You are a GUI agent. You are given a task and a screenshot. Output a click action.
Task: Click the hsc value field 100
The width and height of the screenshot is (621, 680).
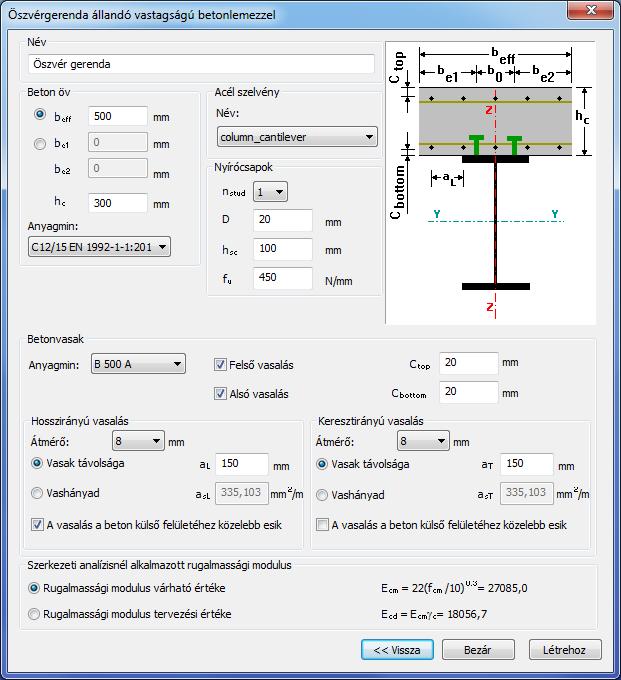(x=283, y=248)
